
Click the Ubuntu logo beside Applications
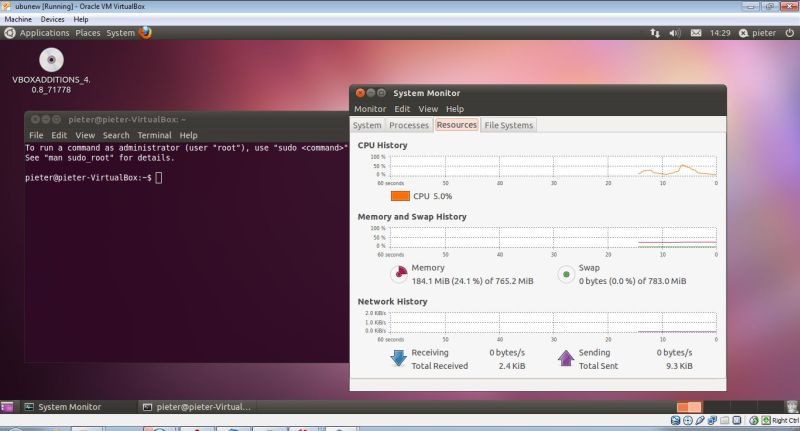pos(10,33)
